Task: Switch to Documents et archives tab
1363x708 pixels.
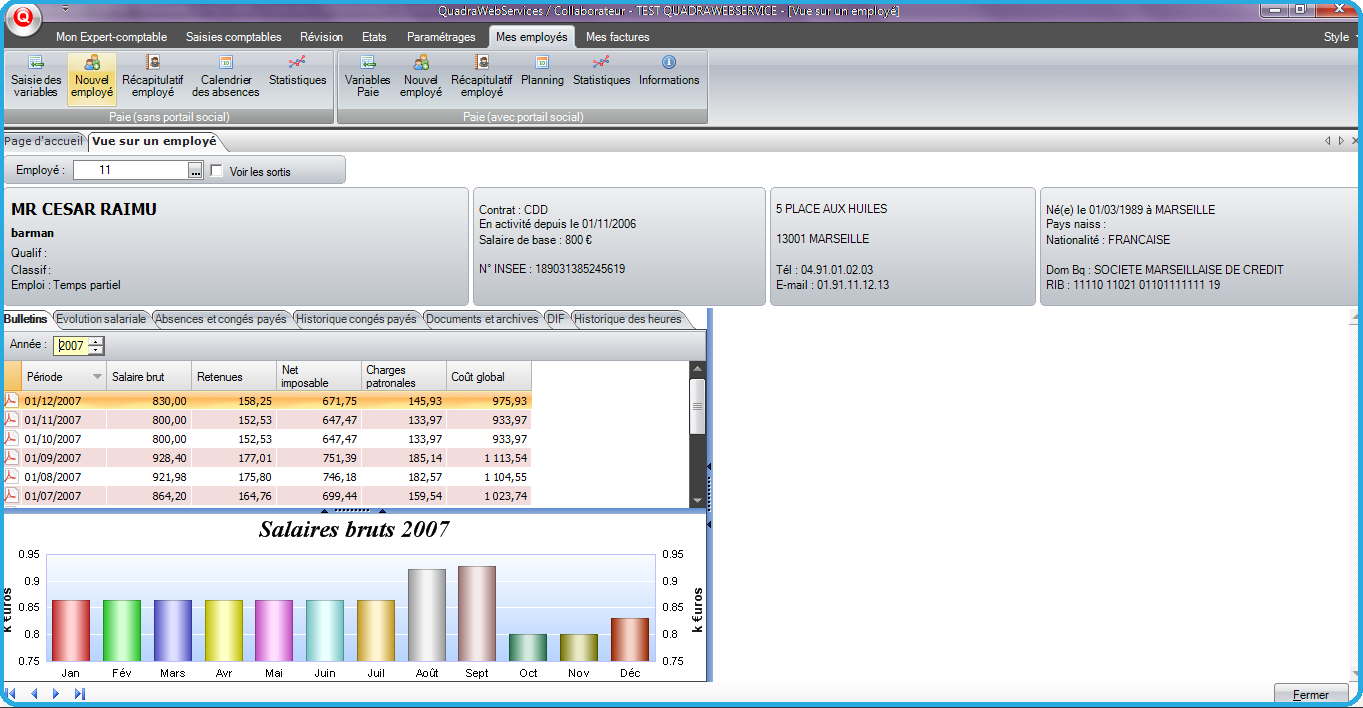Action: click(482, 319)
